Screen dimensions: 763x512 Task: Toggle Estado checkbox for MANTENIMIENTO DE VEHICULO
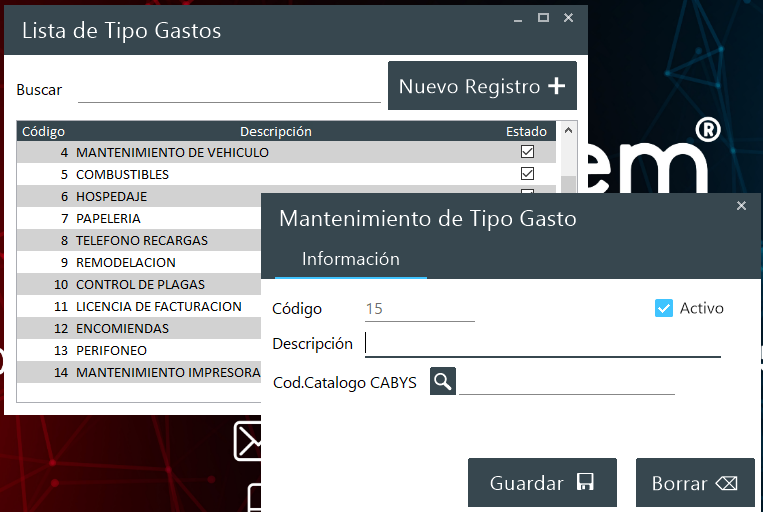[x=527, y=152]
